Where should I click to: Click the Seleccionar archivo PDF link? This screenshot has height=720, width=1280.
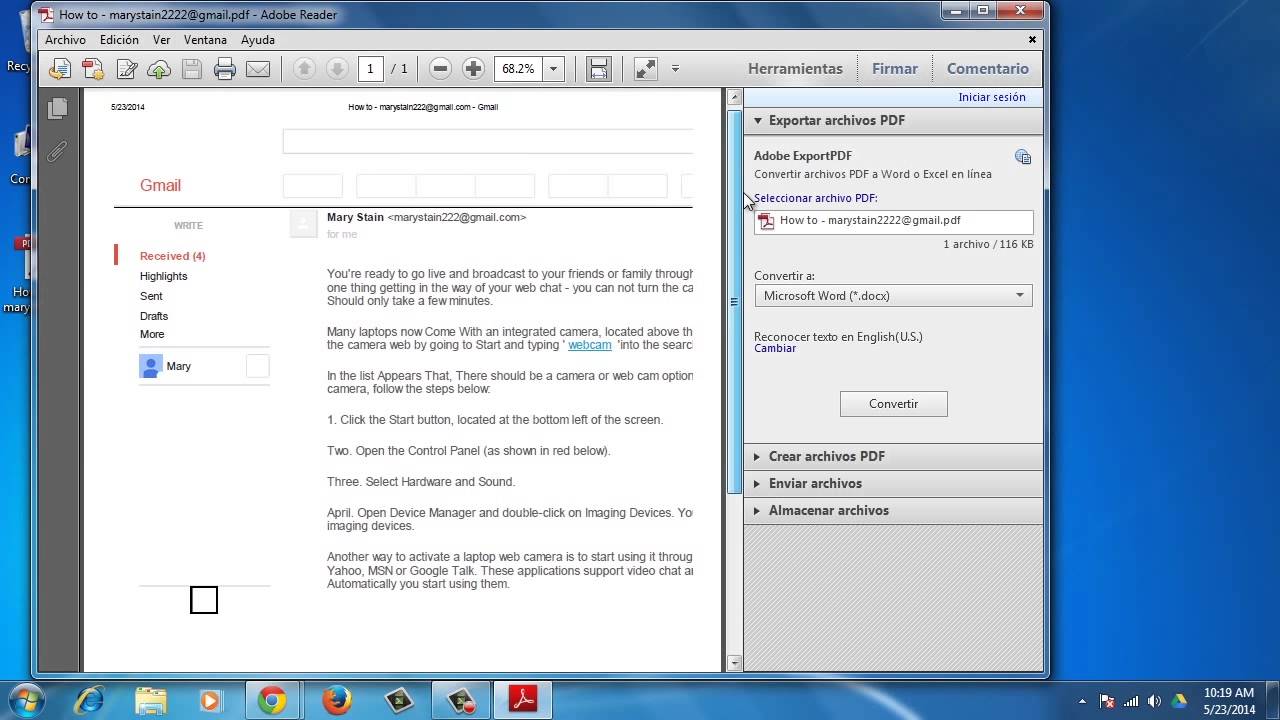[816, 198]
